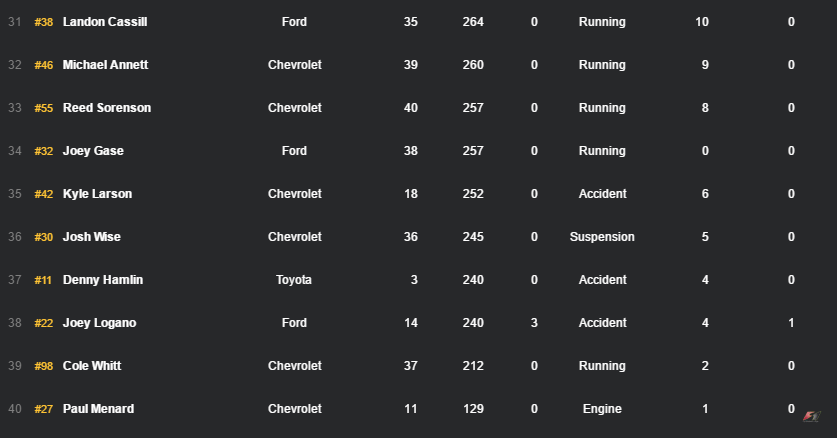Select the #46 car number
This screenshot has width=837, height=438.
pyautogui.click(x=43, y=65)
